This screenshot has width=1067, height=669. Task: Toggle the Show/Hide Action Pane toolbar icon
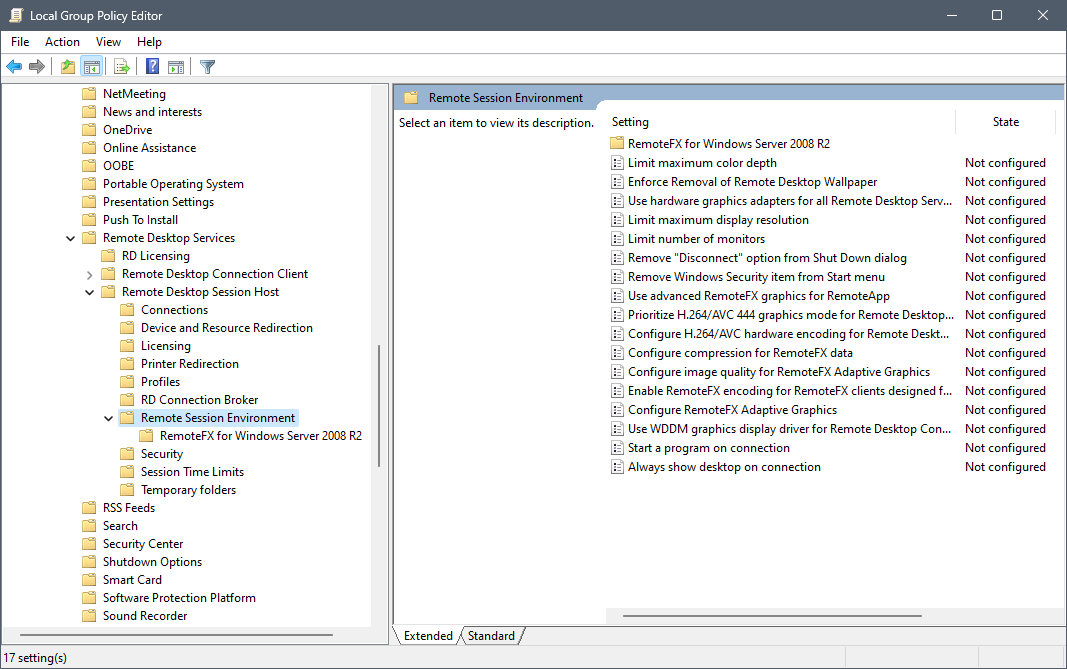pyautogui.click(x=176, y=67)
